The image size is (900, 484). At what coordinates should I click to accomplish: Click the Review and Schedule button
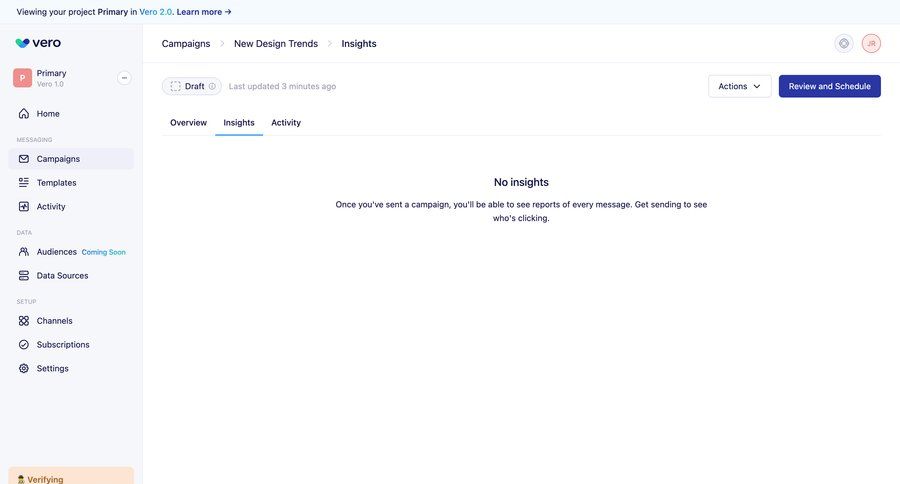coord(829,86)
